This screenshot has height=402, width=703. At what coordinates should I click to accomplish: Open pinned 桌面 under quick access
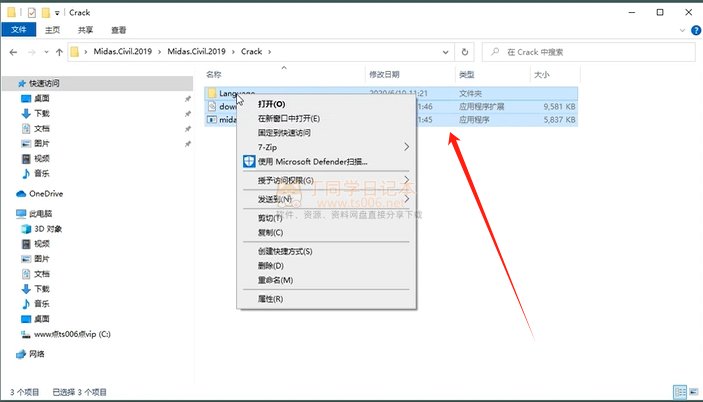point(42,98)
